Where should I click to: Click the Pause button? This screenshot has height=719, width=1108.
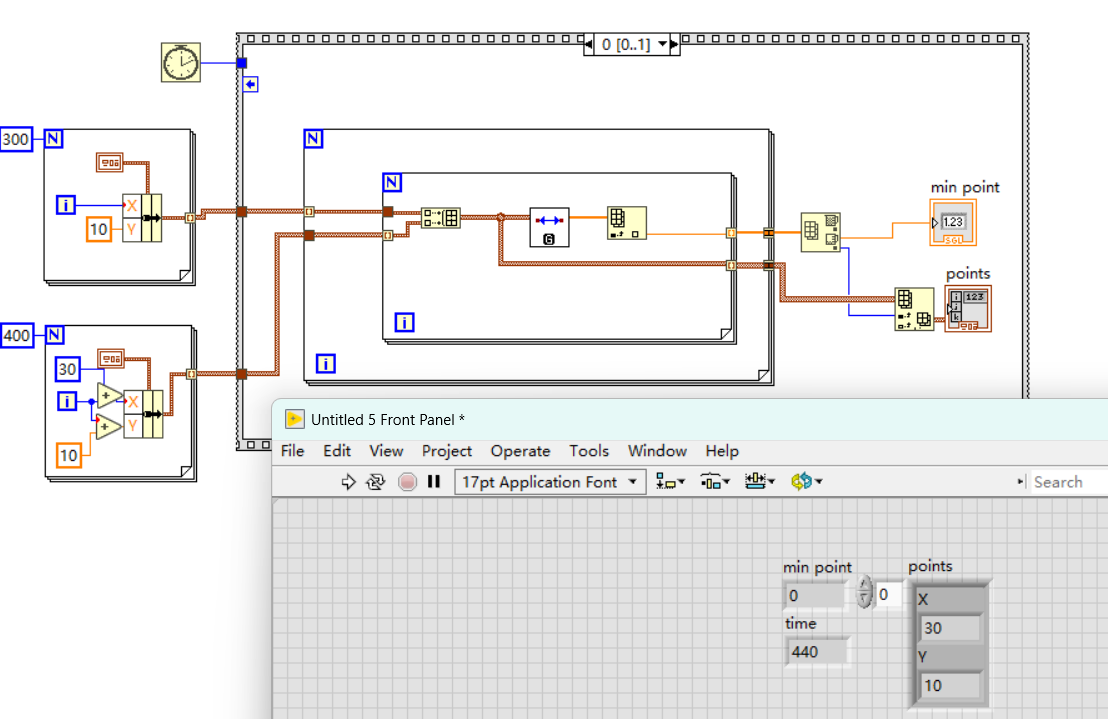click(434, 482)
